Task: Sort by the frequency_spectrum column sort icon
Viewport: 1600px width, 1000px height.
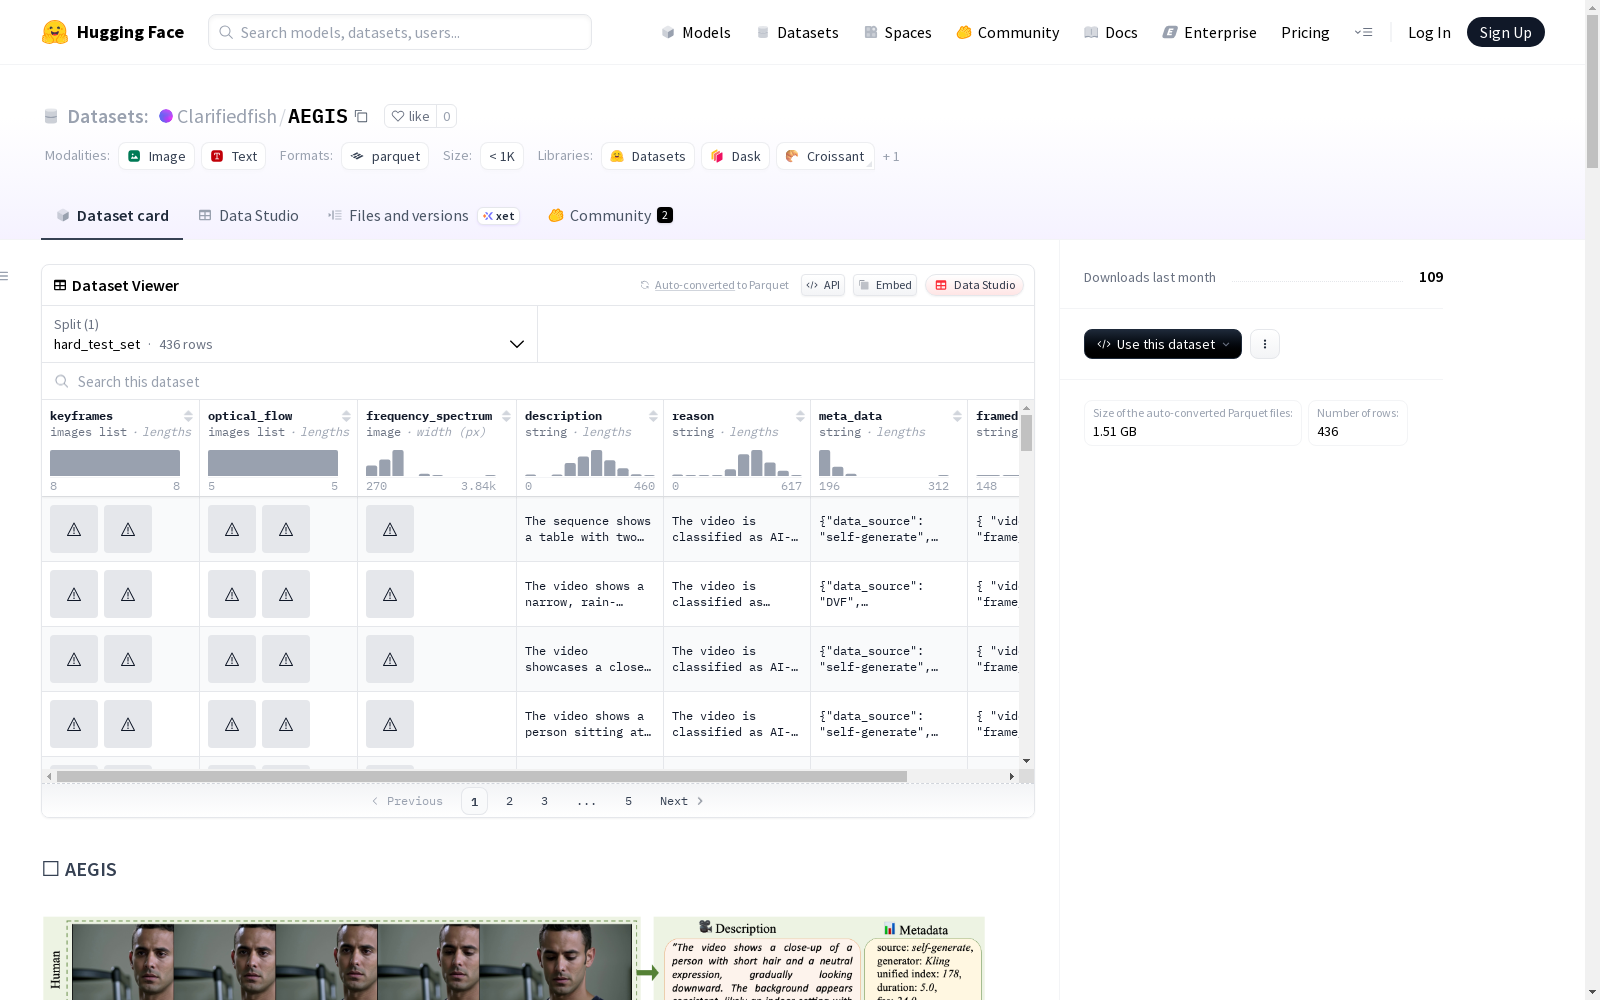Action: click(506, 416)
